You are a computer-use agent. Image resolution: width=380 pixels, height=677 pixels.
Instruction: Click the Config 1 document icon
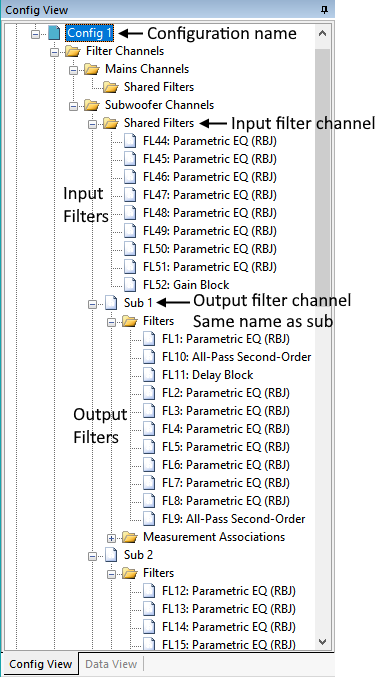[54, 33]
